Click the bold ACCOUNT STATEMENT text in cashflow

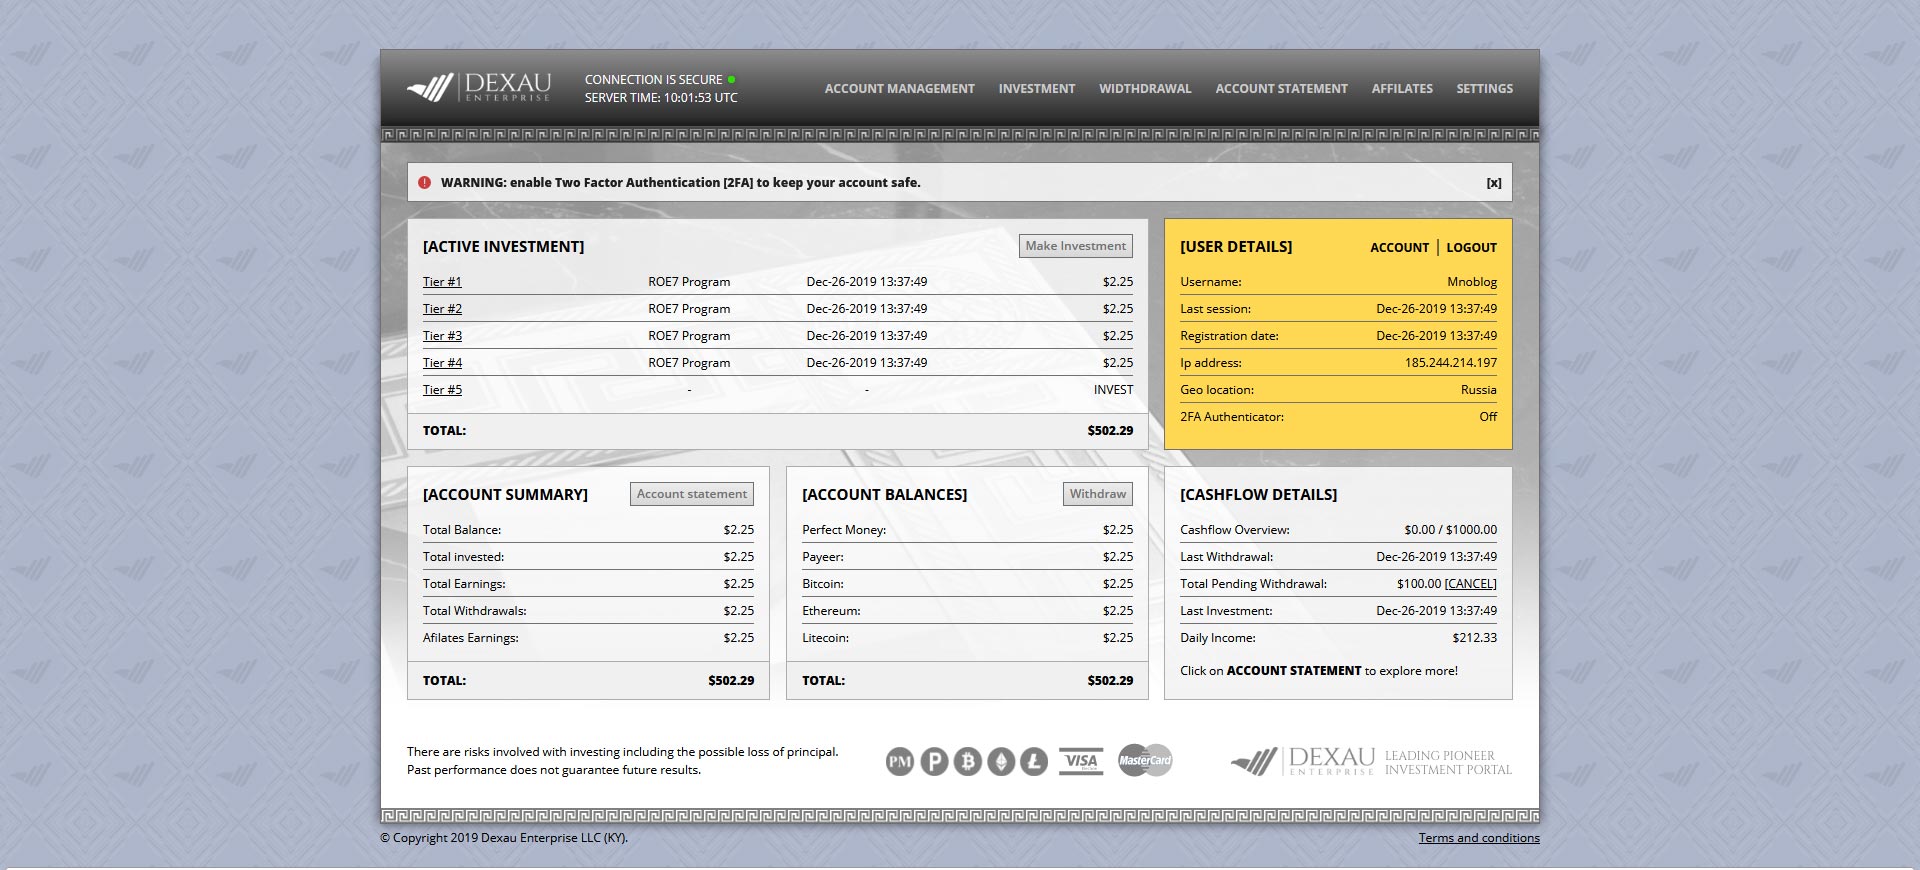tap(1294, 671)
